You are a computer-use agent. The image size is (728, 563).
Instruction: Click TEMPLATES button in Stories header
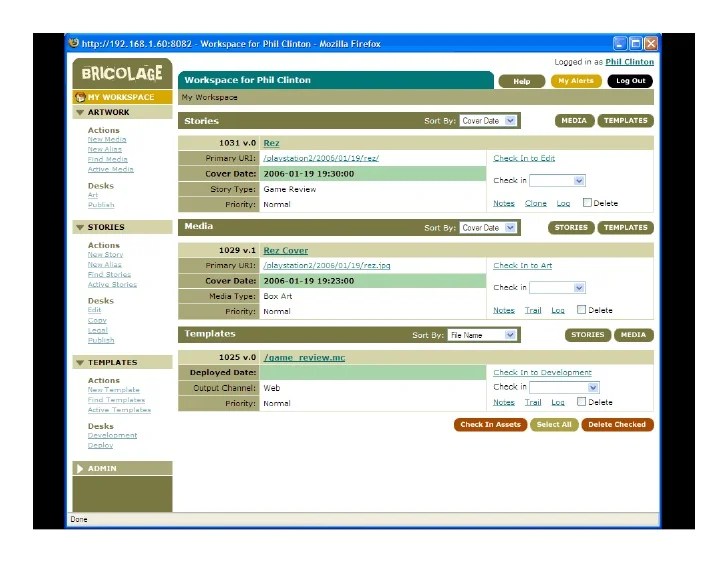click(625, 121)
